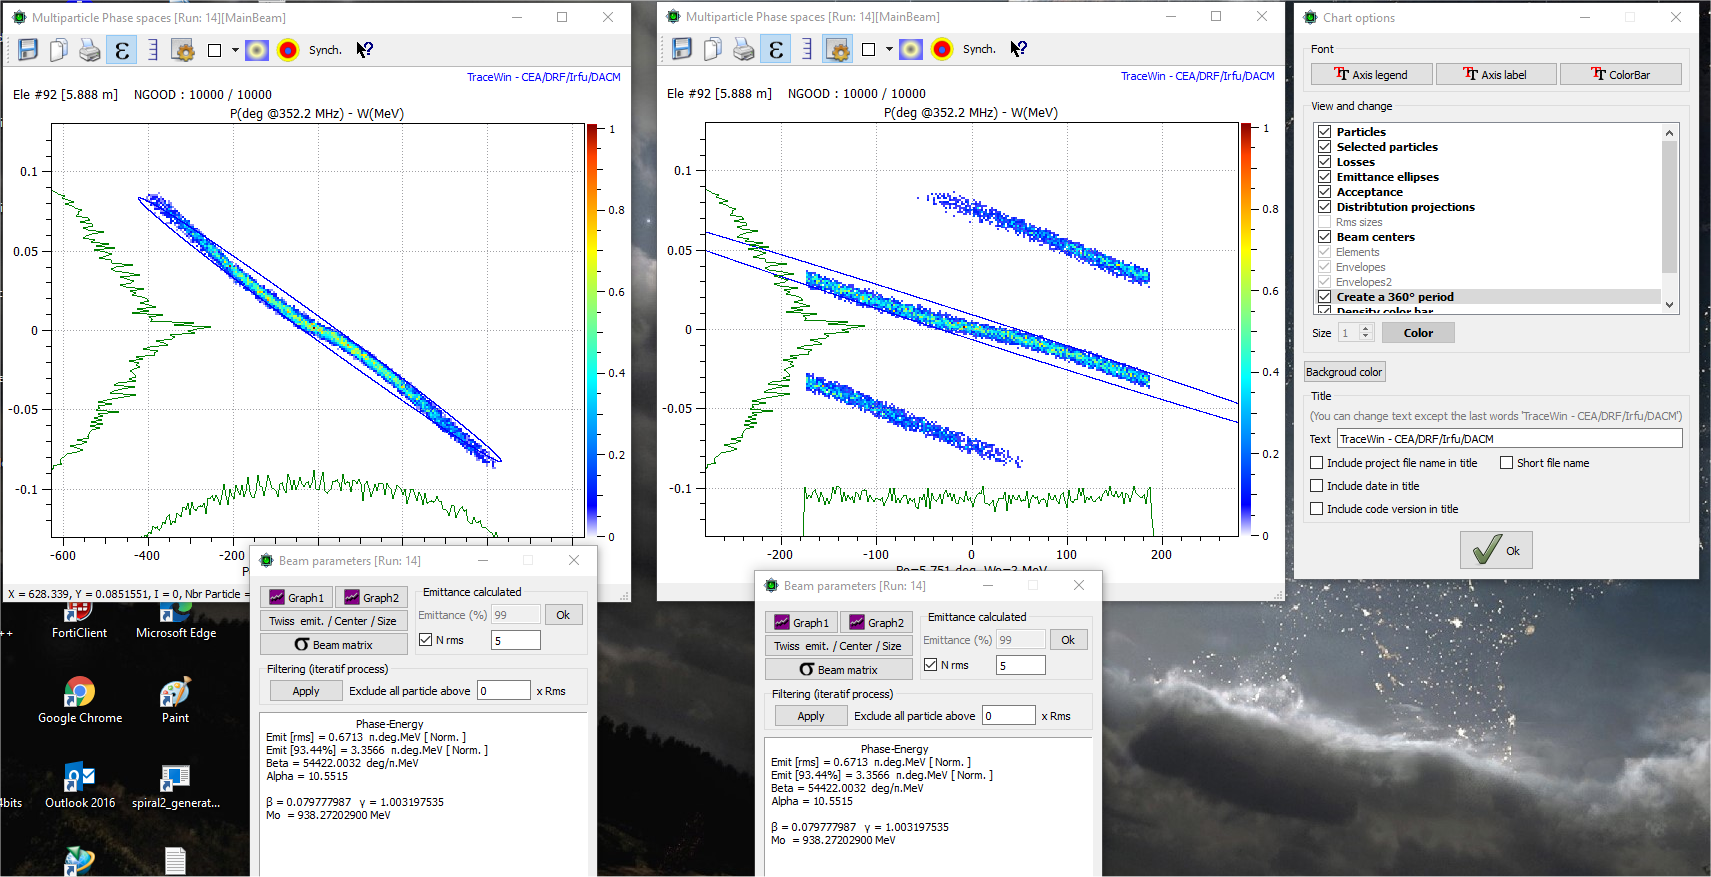Toggle the Beam centers checkbox
Screen dimensions: 1711x877
click(x=1324, y=237)
